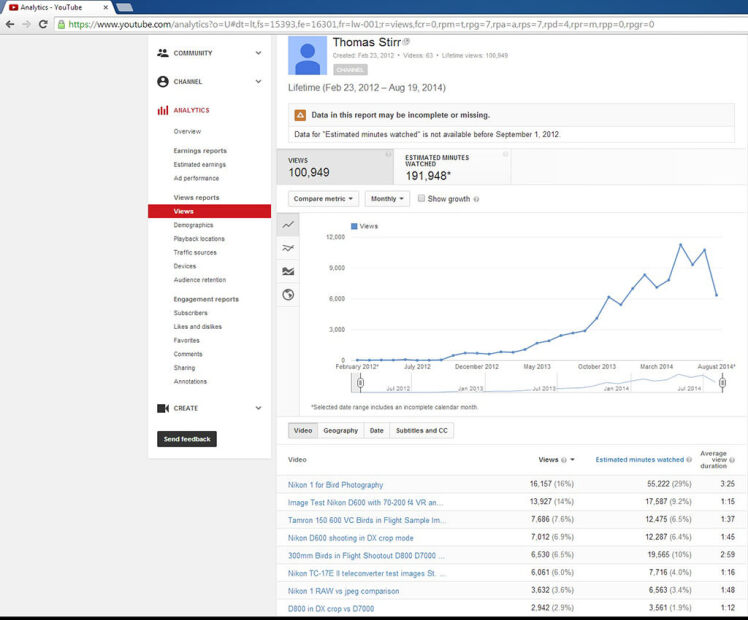The height and width of the screenshot is (620, 748).
Task: Enable the Show growth checkbox
Action: coord(422,199)
